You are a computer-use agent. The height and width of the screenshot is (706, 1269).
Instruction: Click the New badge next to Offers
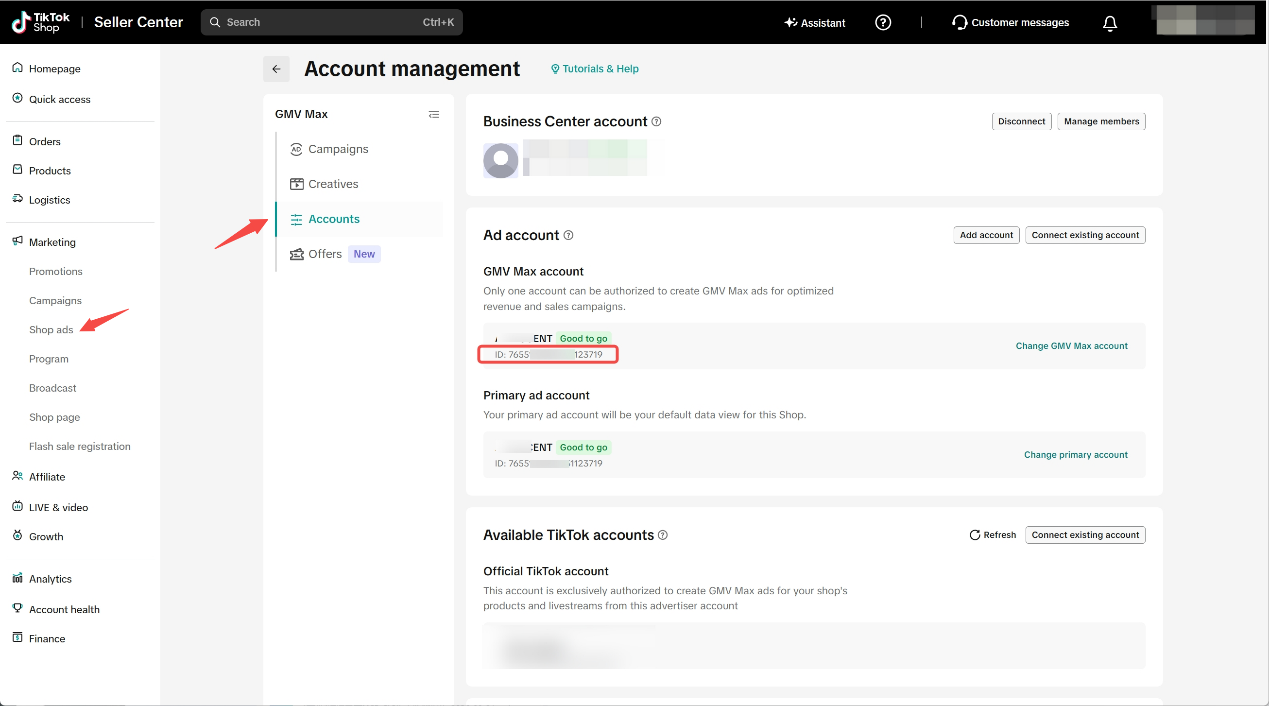(364, 254)
